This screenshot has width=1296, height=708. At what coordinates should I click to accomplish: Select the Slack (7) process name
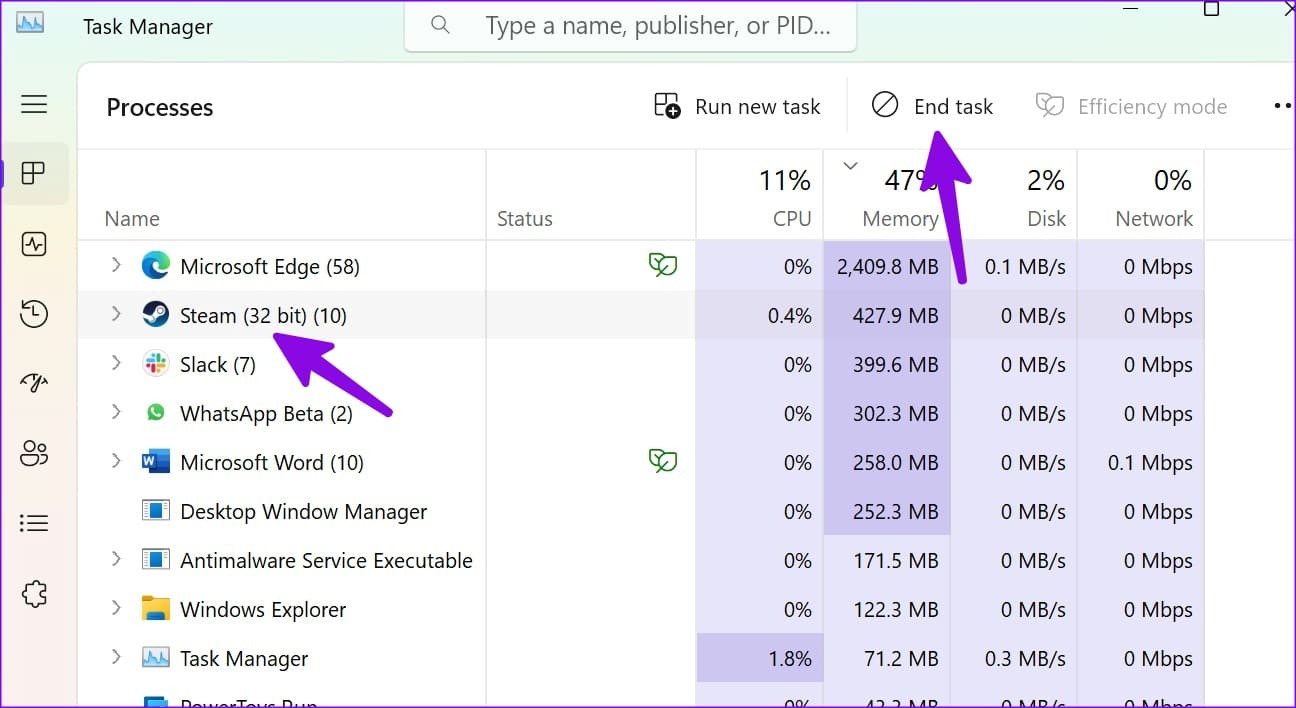pyautogui.click(x=218, y=365)
